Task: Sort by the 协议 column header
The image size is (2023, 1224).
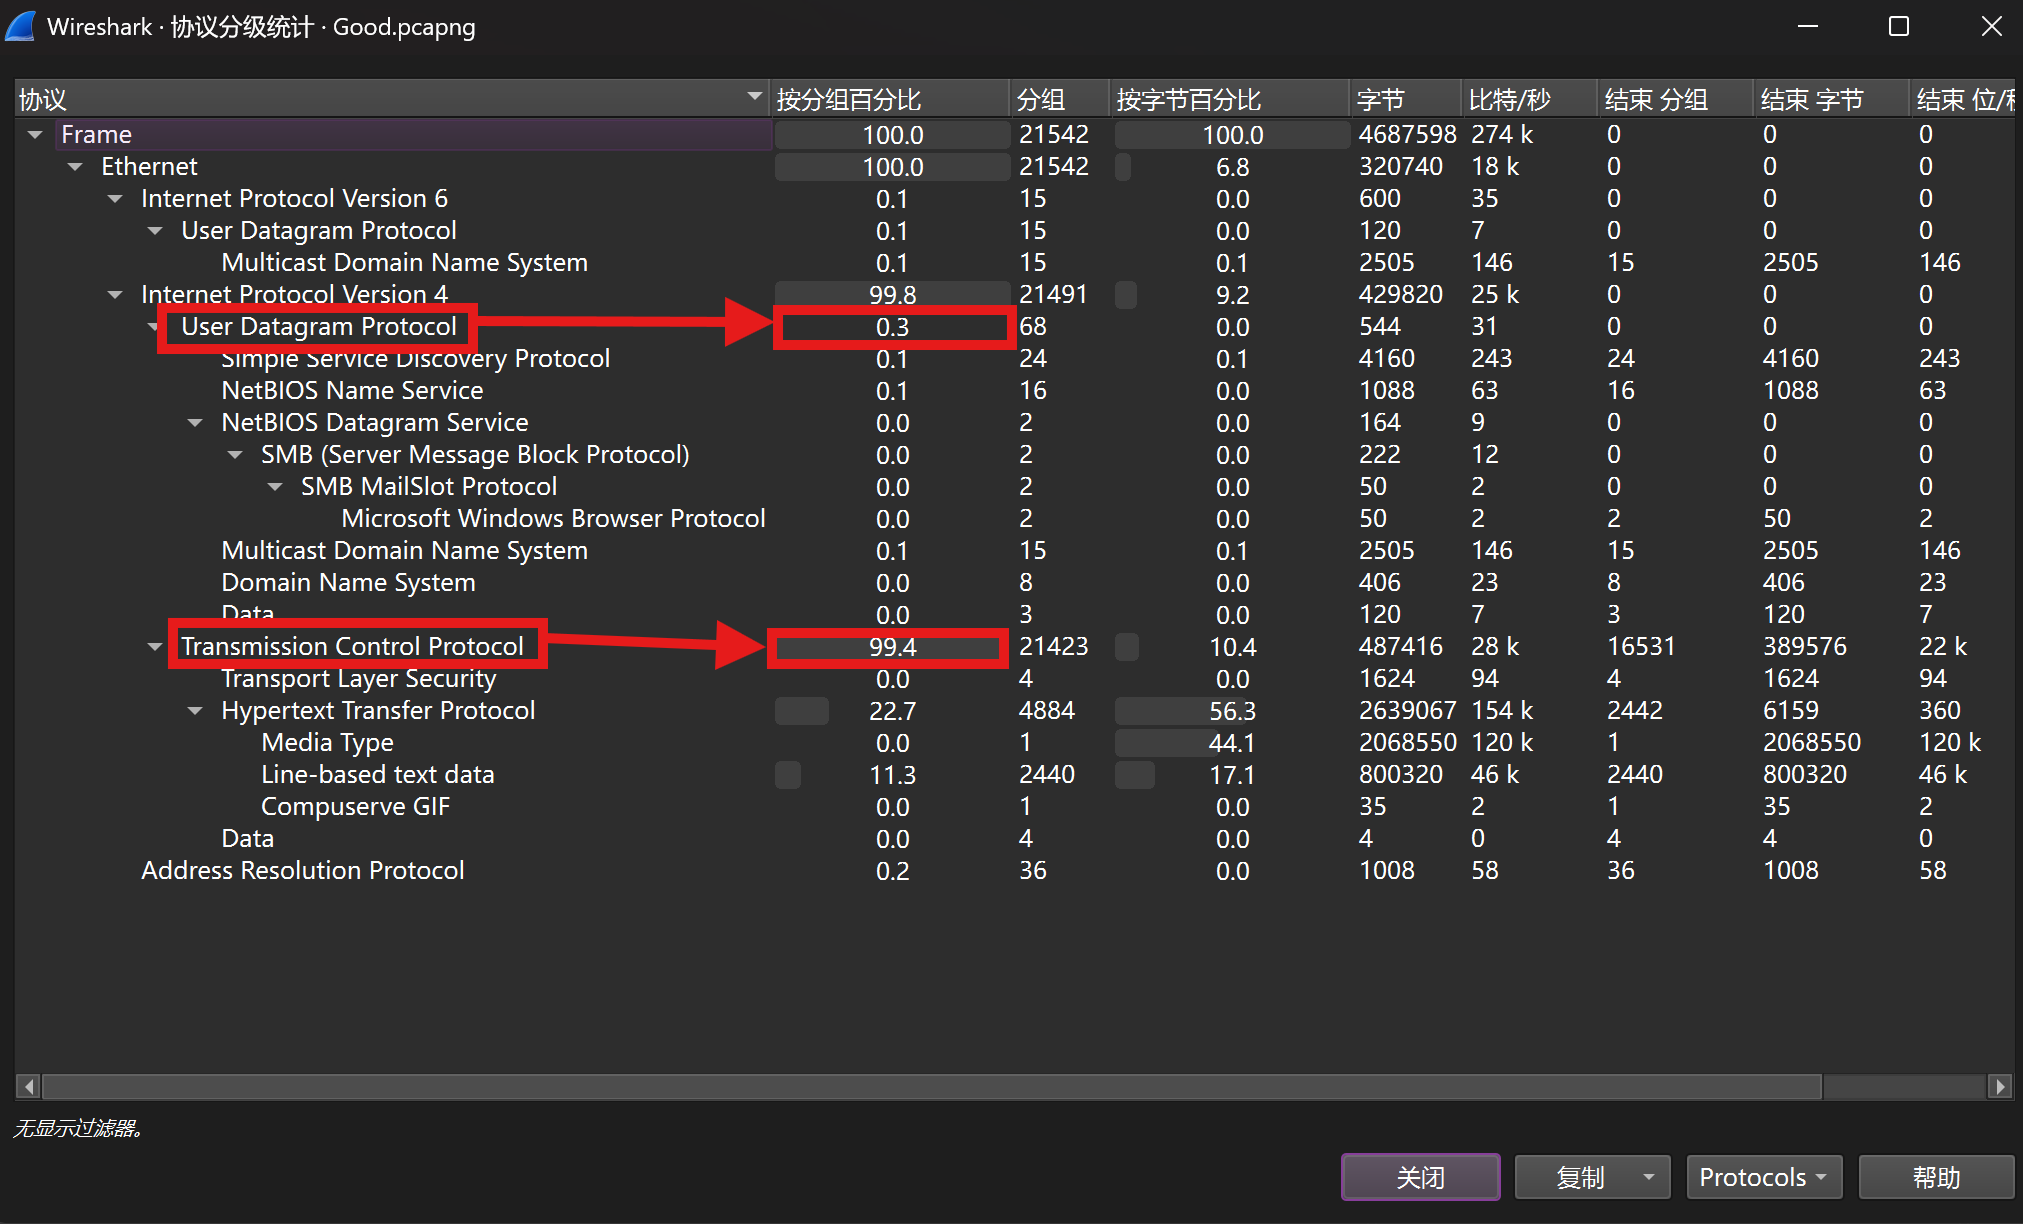Action: (392, 99)
